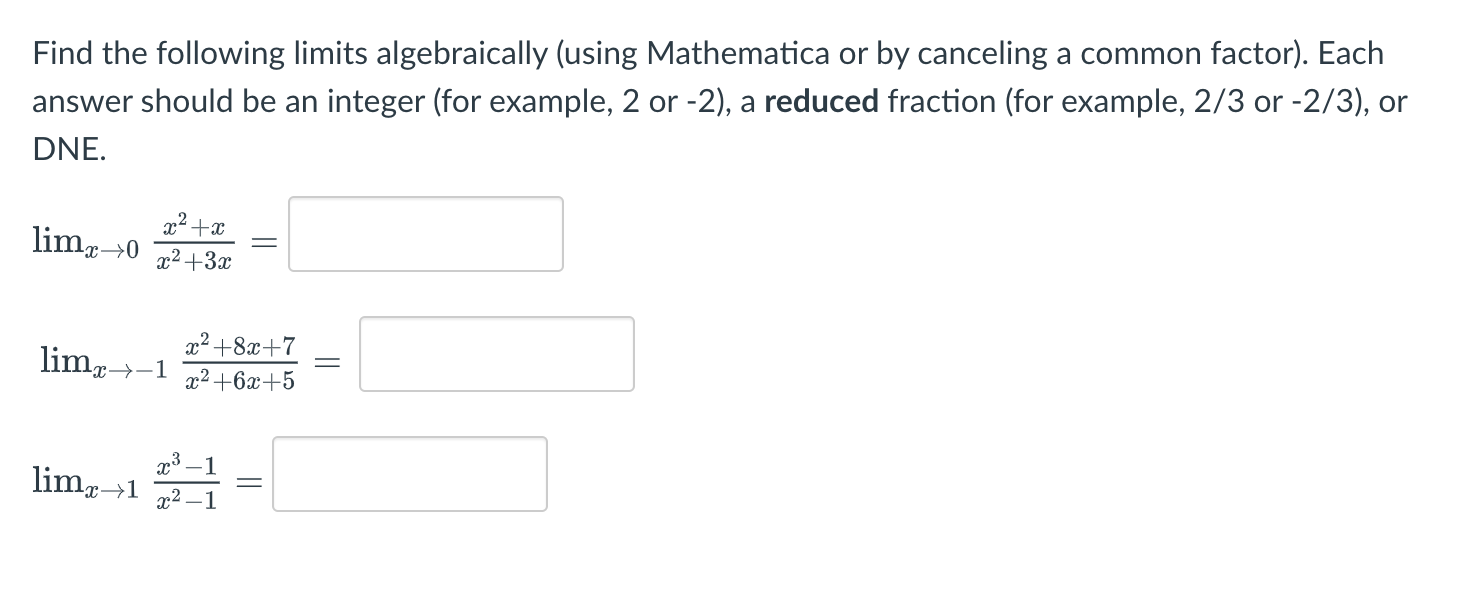Click the answer box for limit as x approaches -1

pos(496,354)
